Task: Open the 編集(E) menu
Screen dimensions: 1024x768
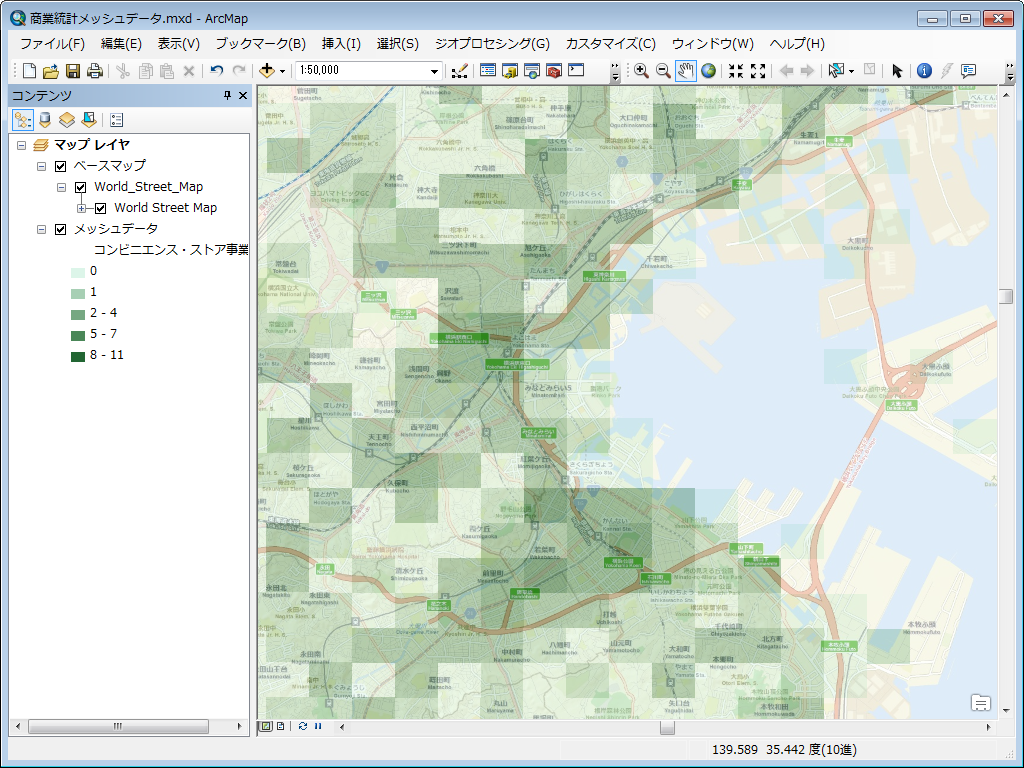Action: point(121,44)
